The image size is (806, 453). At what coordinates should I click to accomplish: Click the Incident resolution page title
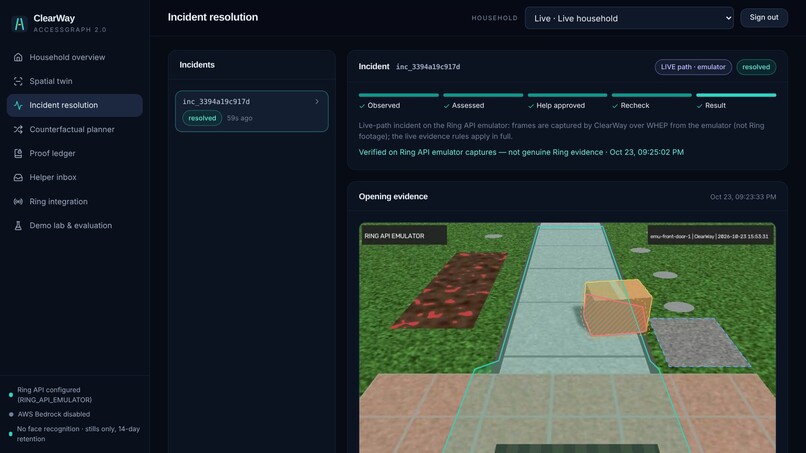coord(213,17)
